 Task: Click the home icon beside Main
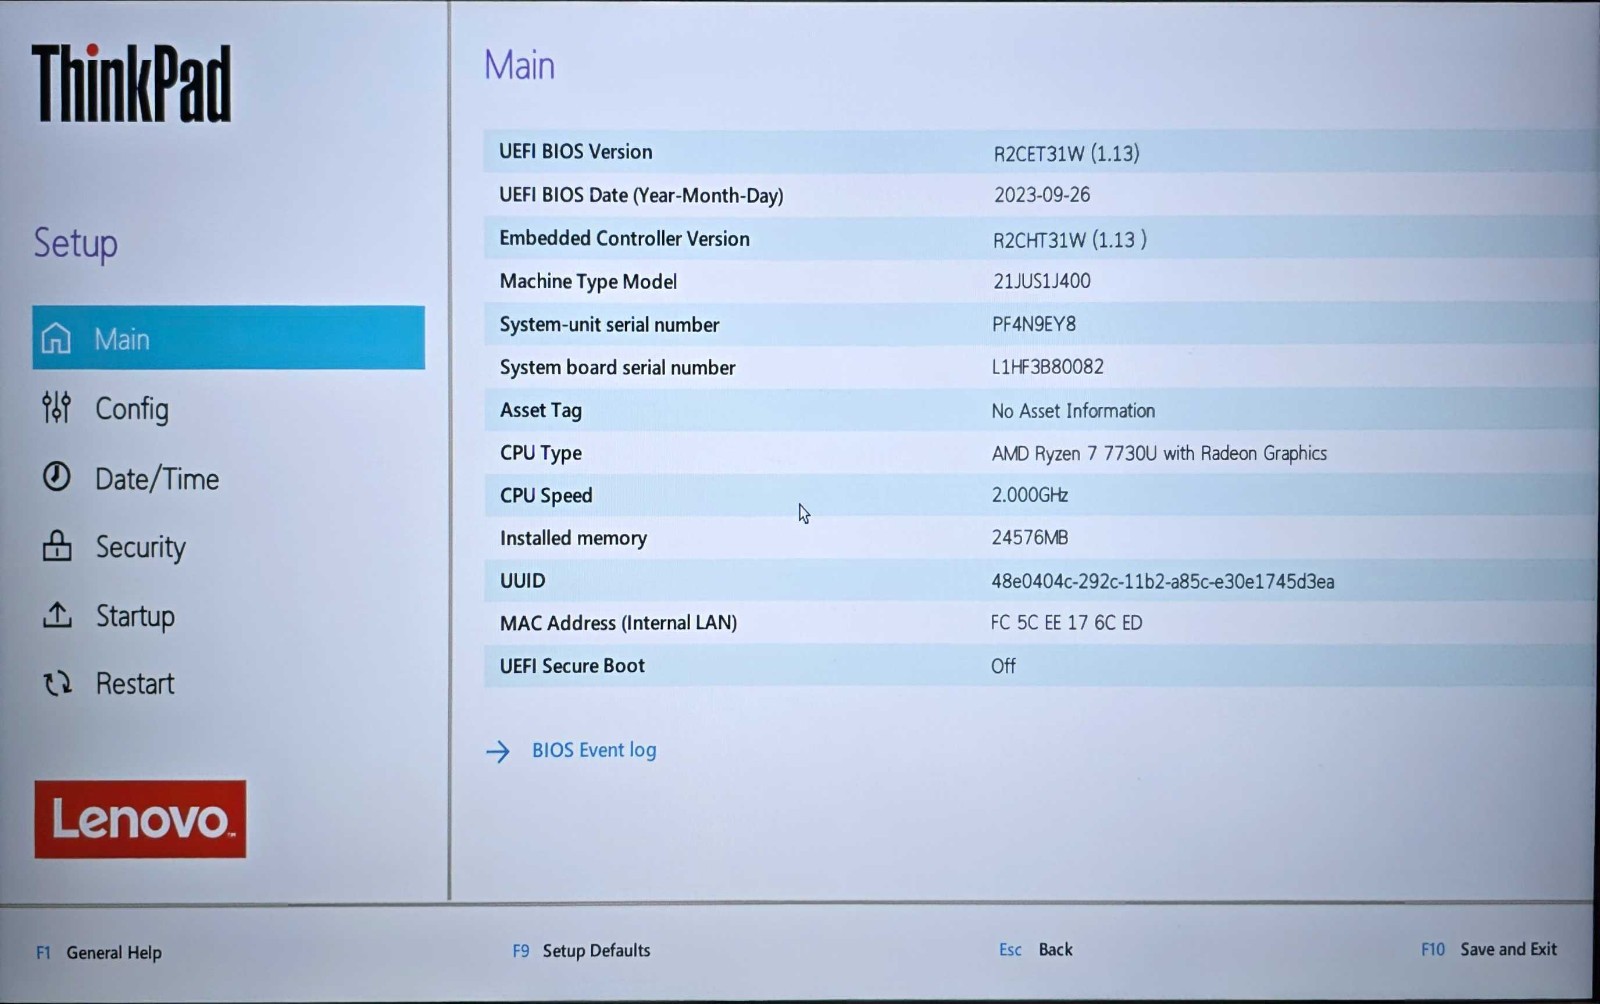[56, 338]
